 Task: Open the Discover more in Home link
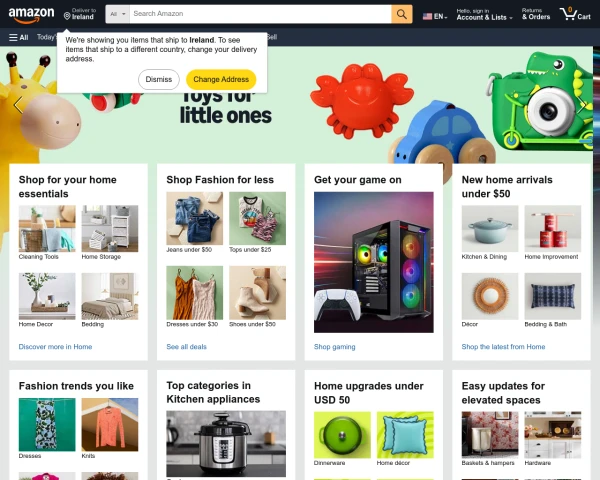[x=55, y=347]
